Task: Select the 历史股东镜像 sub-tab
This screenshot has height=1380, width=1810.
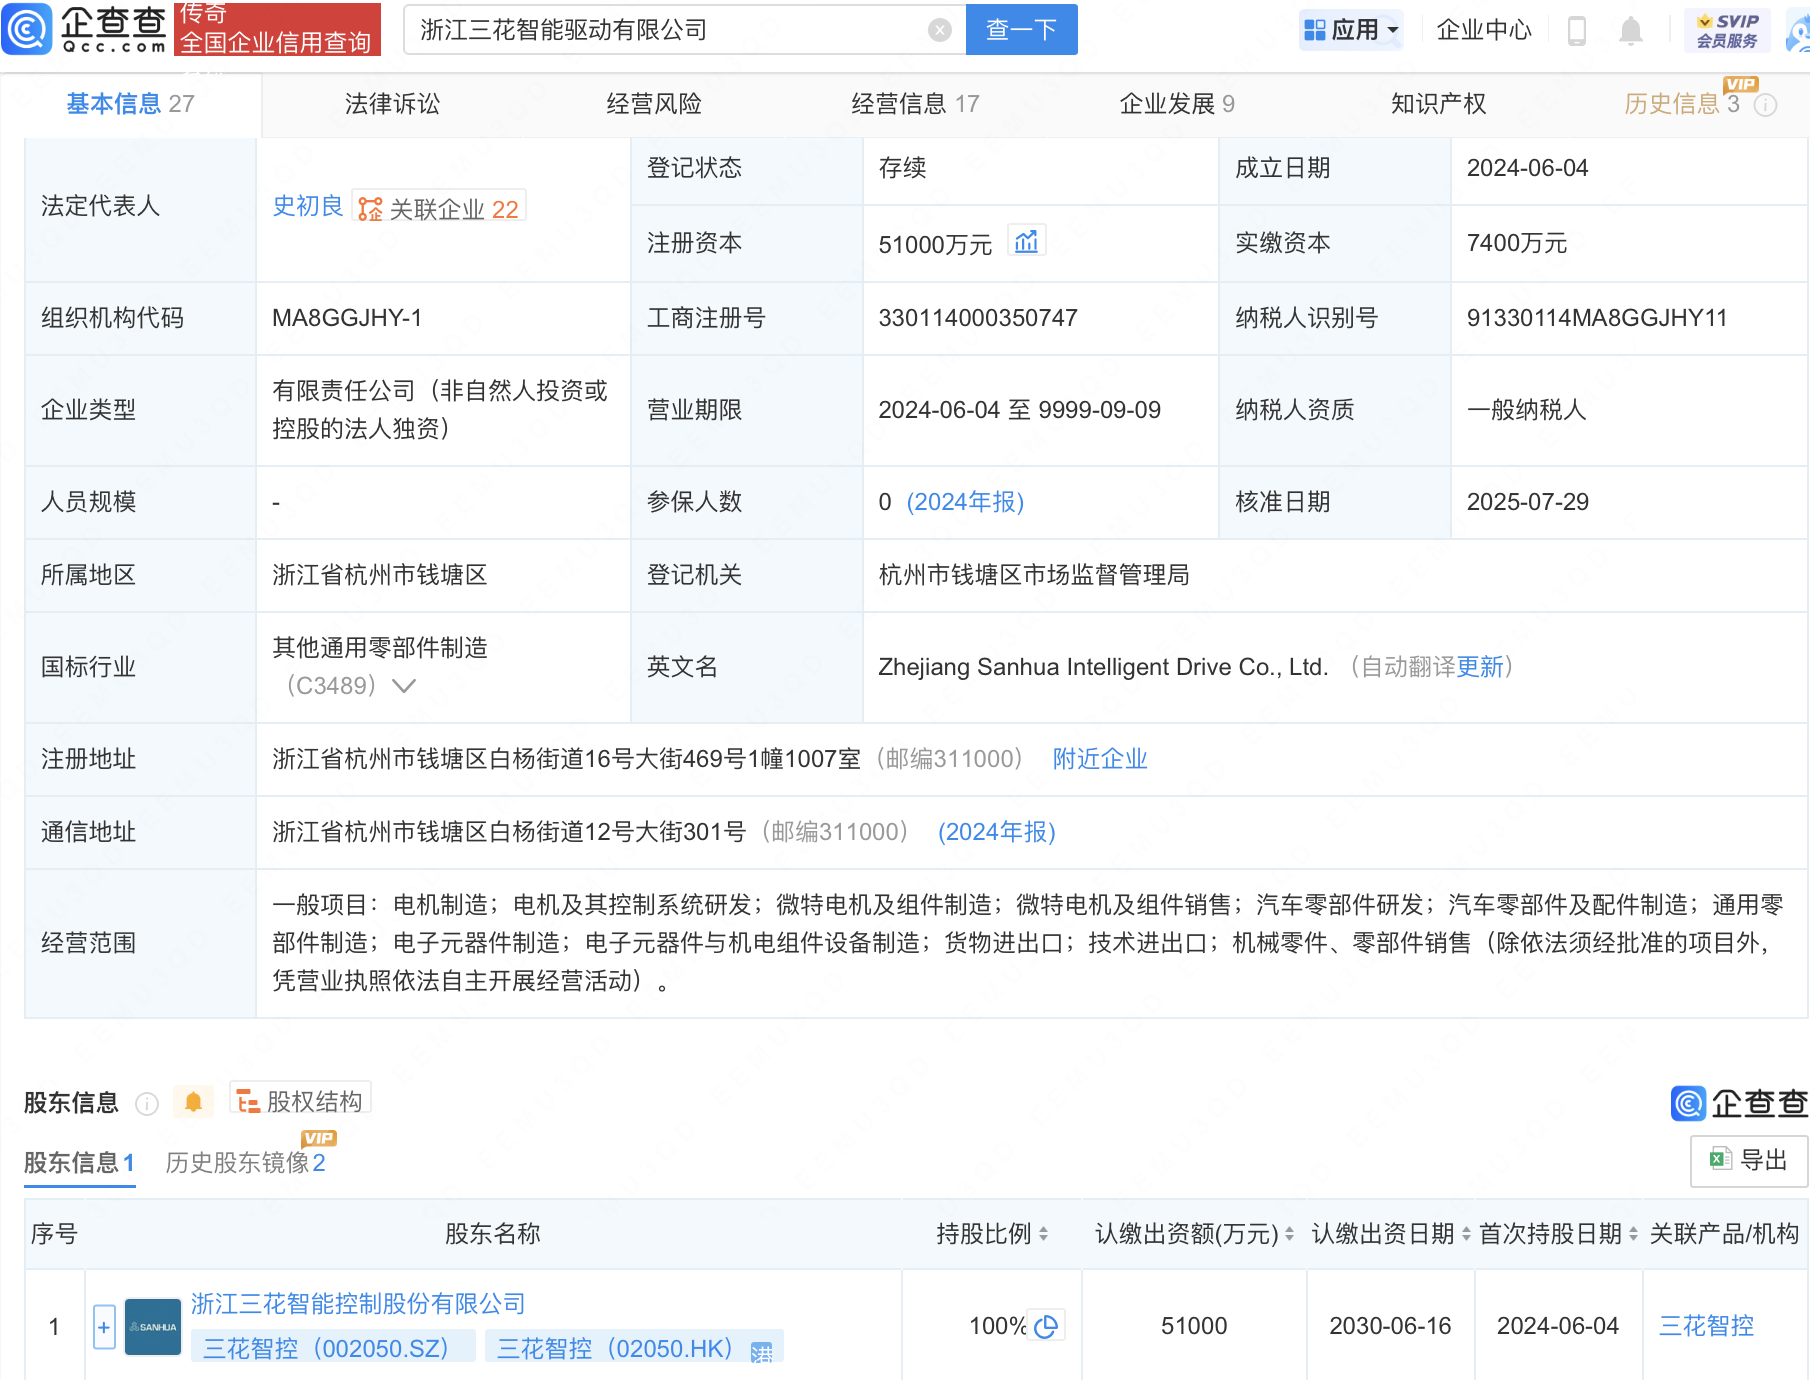Action: pyautogui.click(x=245, y=1162)
